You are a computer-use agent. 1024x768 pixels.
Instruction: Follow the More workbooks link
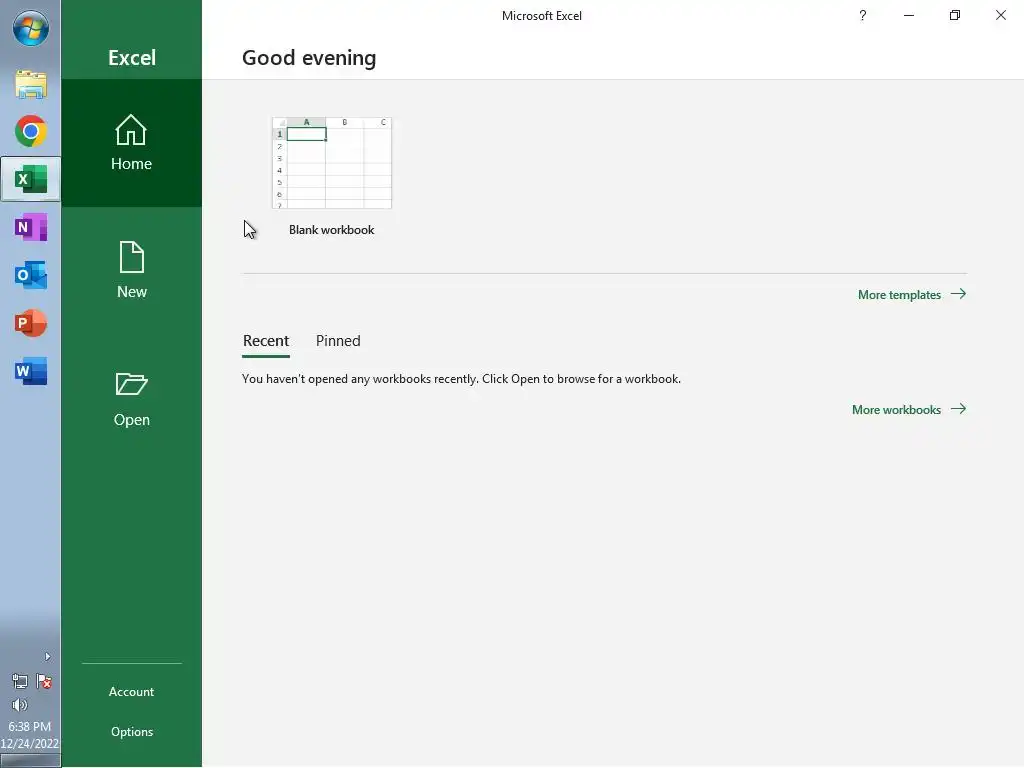click(x=909, y=409)
